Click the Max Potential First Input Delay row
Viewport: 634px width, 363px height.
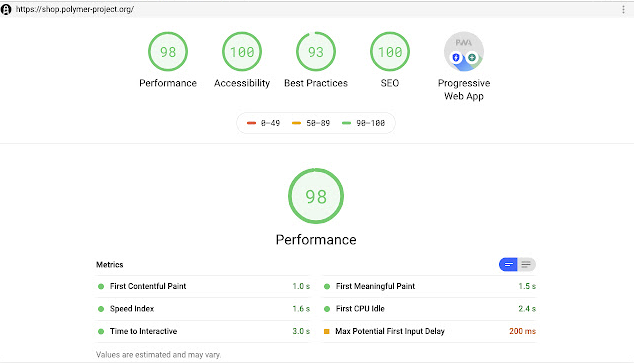tap(429, 331)
